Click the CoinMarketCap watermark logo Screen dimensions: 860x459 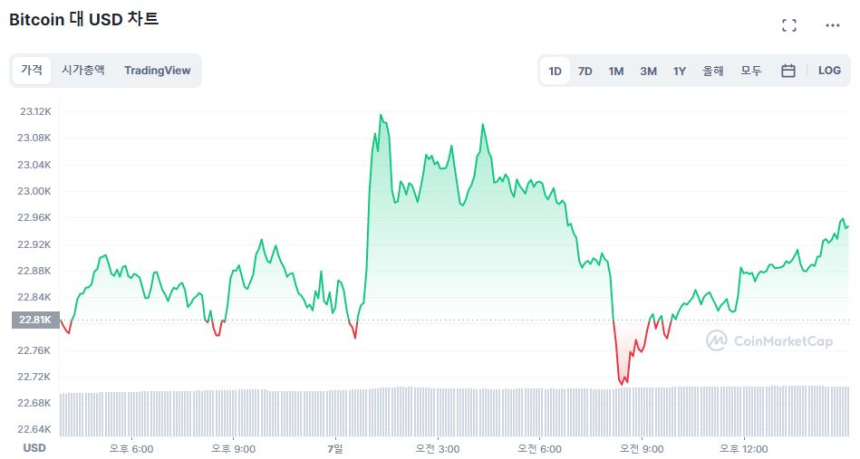pos(770,341)
